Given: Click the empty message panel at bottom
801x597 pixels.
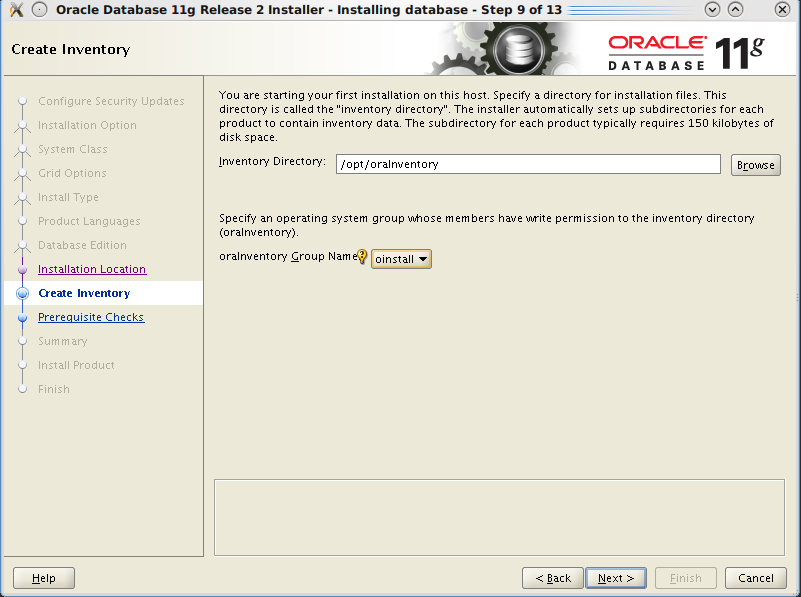Looking at the screenshot, I should click(x=499, y=517).
